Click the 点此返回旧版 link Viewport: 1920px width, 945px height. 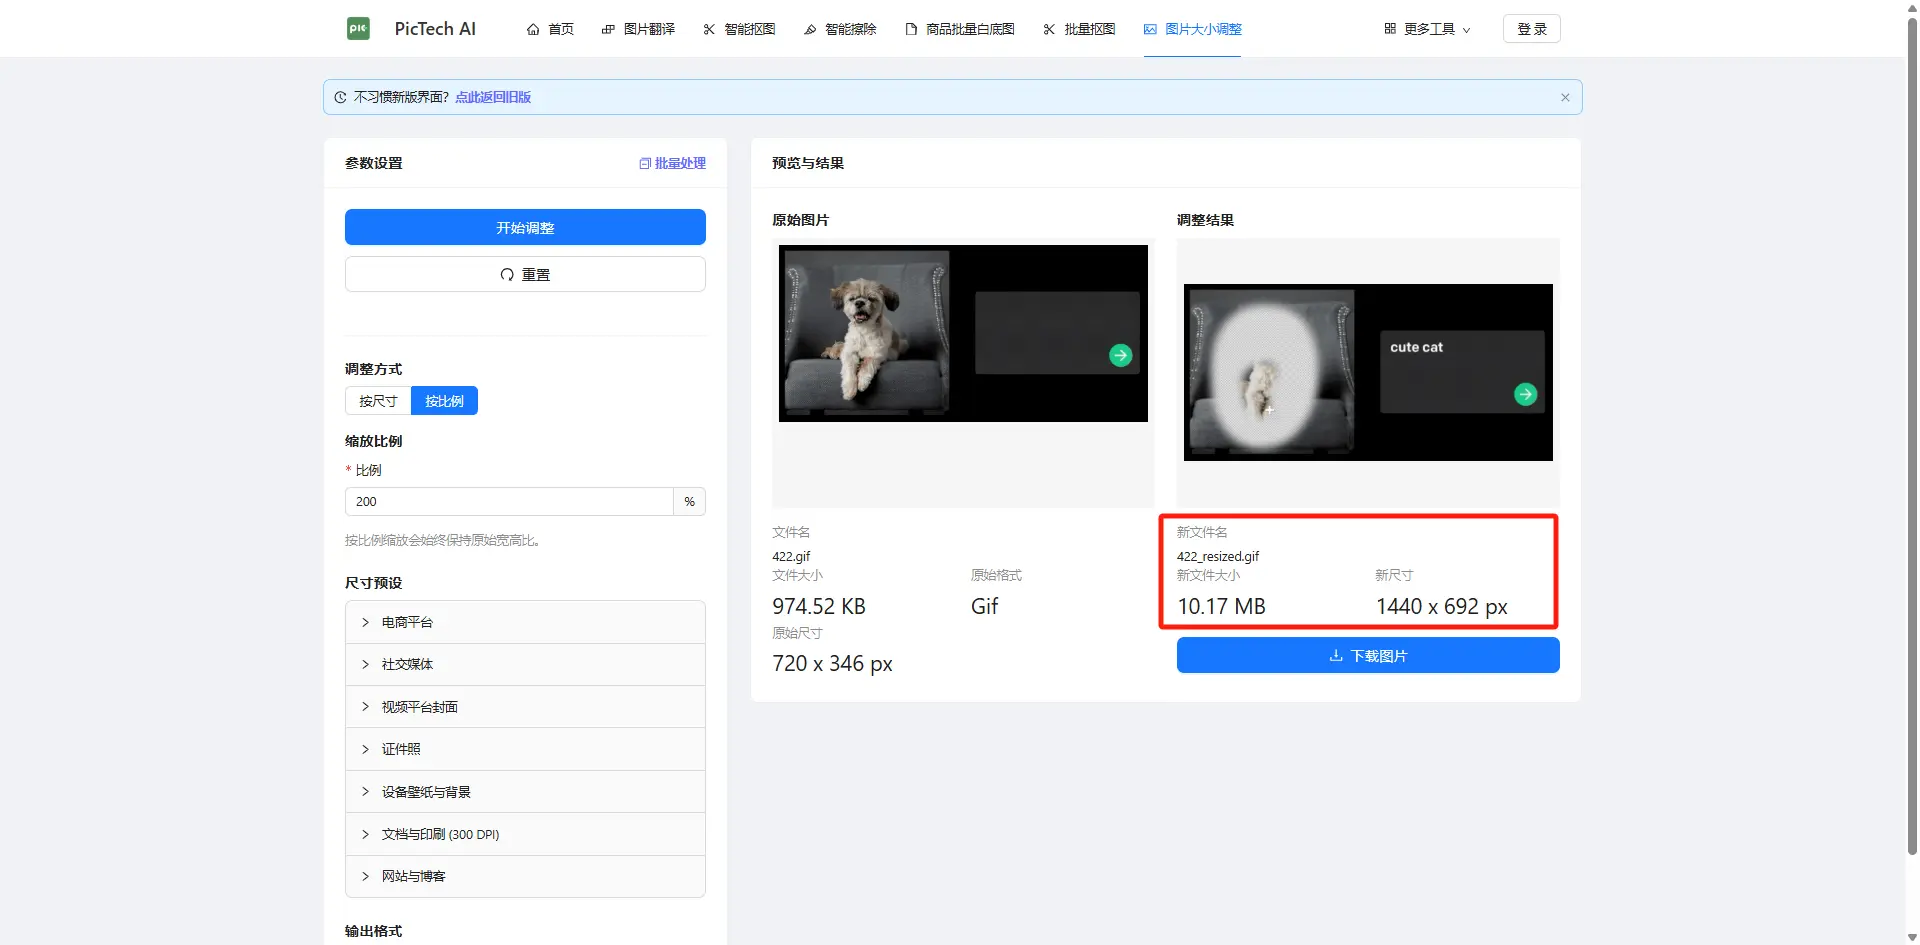[492, 97]
